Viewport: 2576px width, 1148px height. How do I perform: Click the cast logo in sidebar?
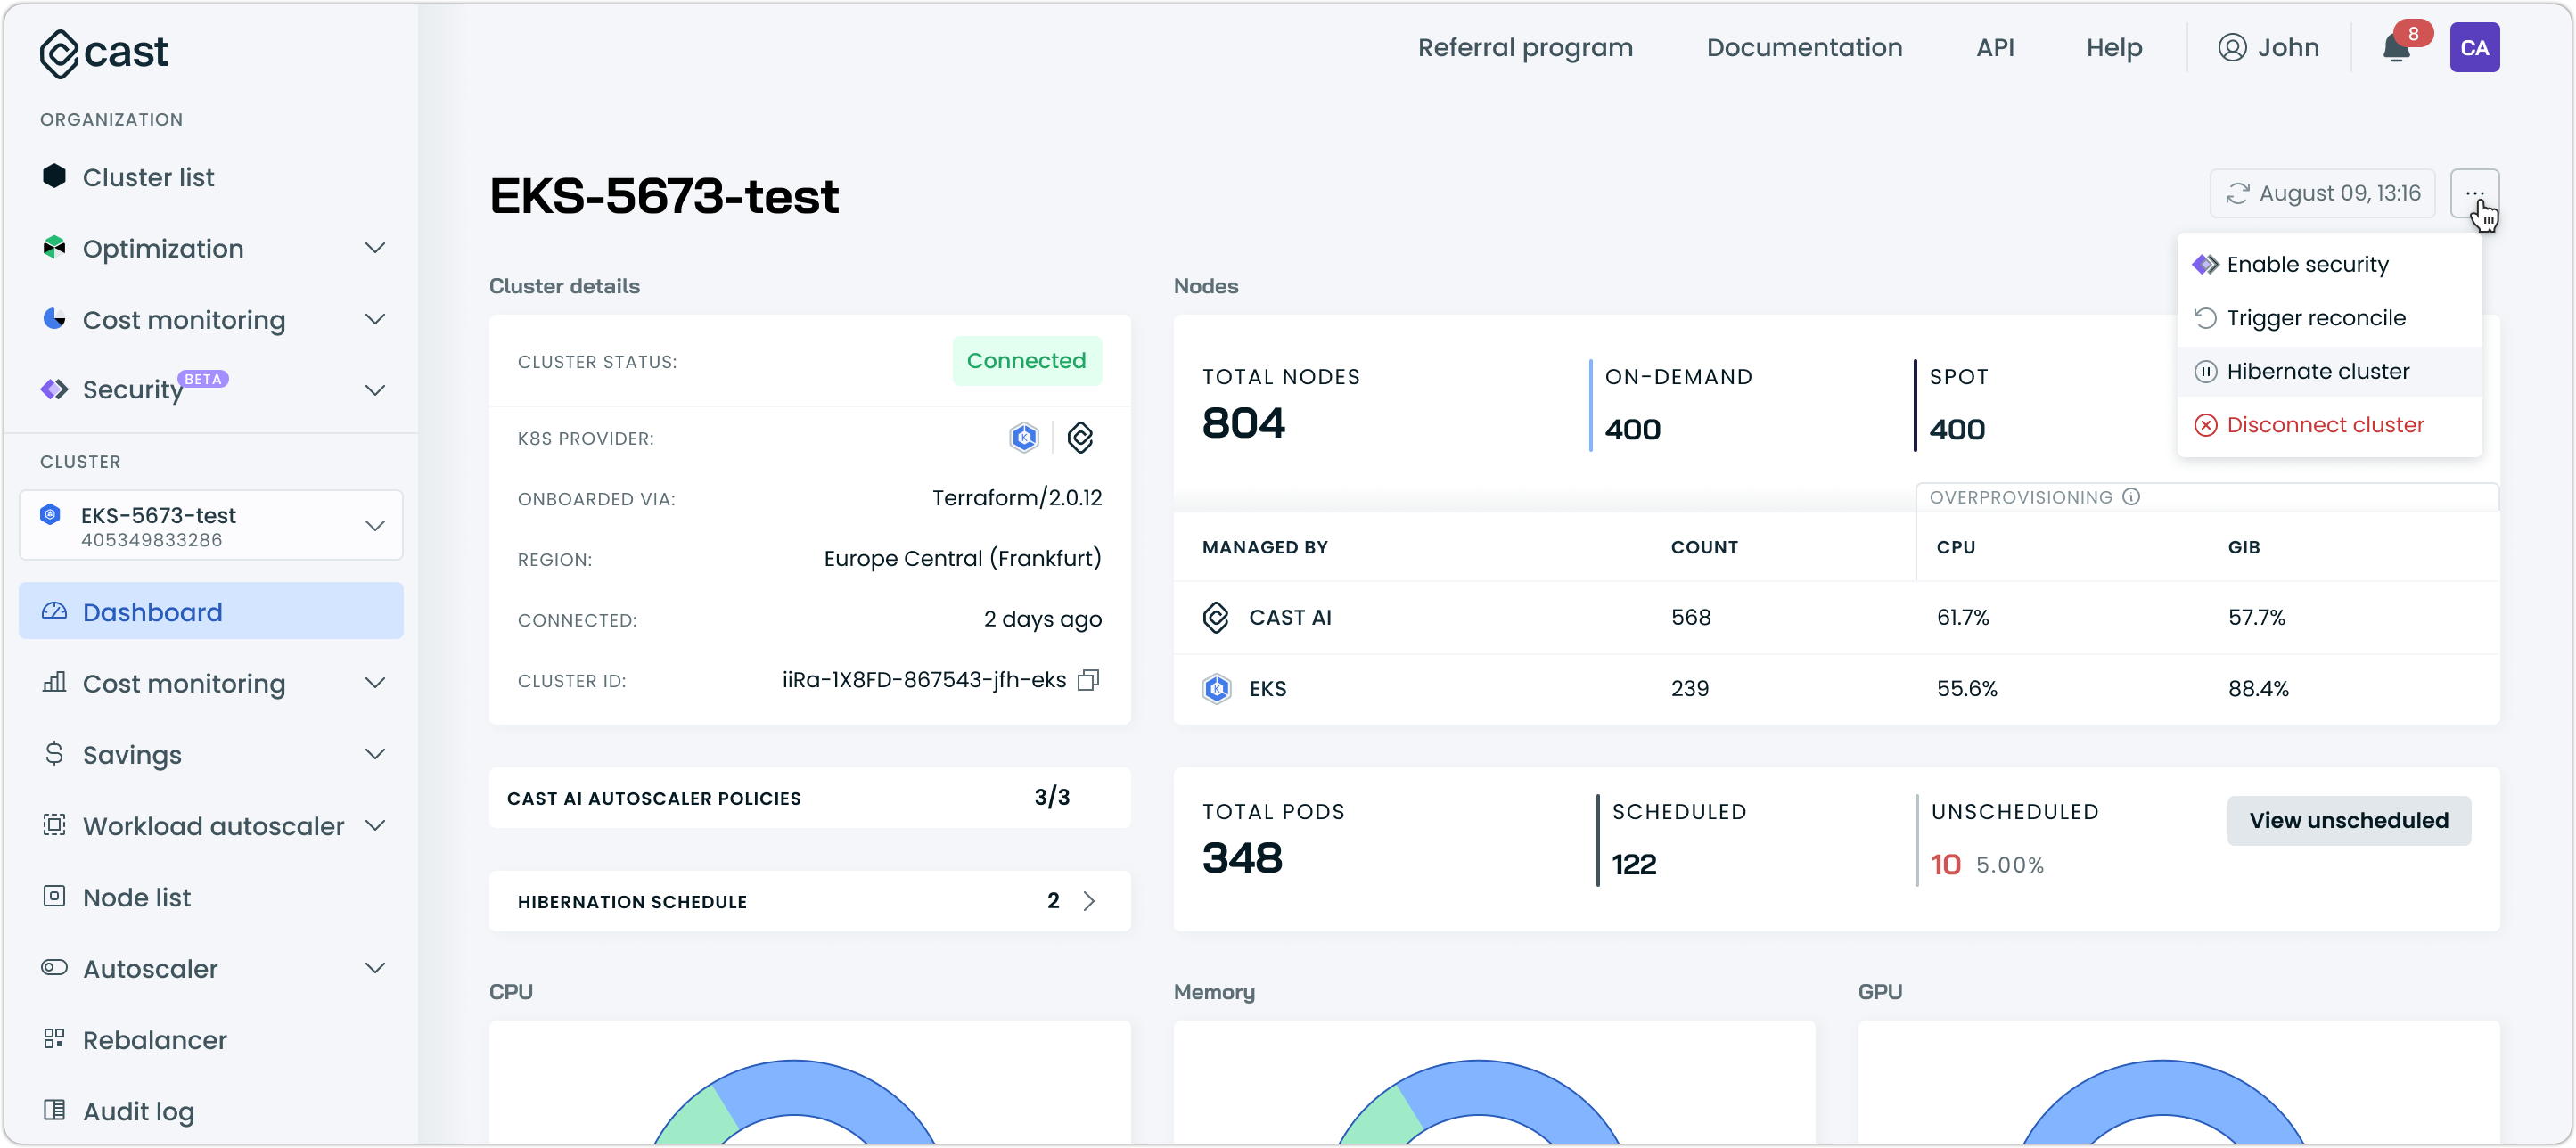104,52
